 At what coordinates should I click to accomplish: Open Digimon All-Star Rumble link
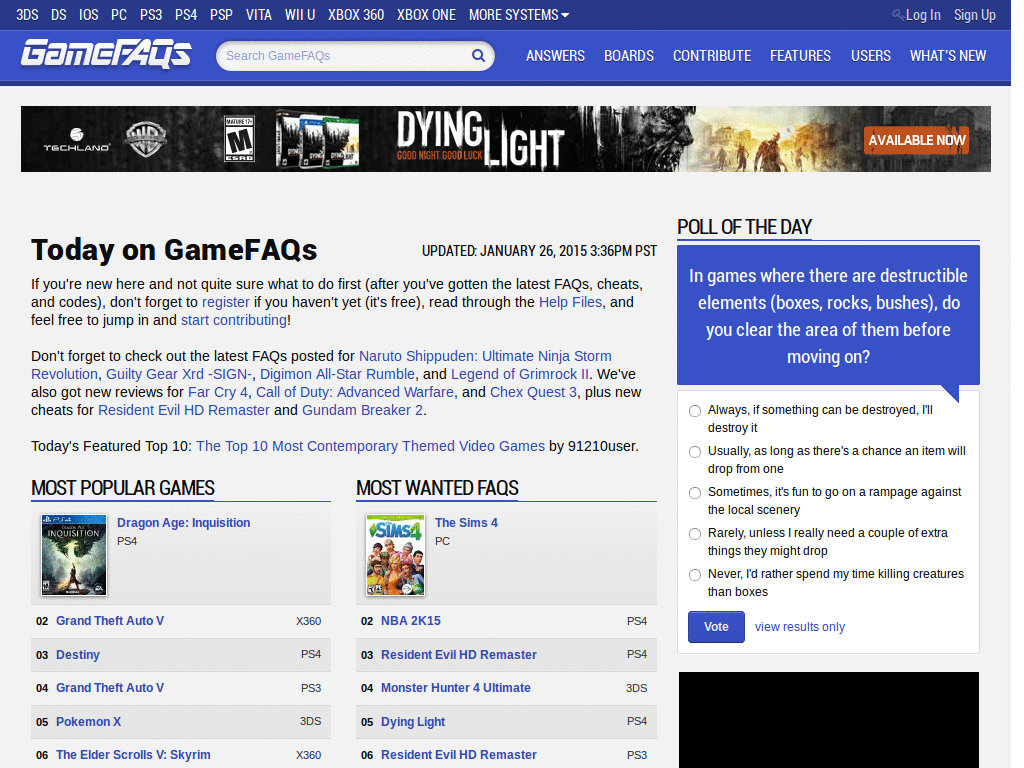tap(338, 374)
